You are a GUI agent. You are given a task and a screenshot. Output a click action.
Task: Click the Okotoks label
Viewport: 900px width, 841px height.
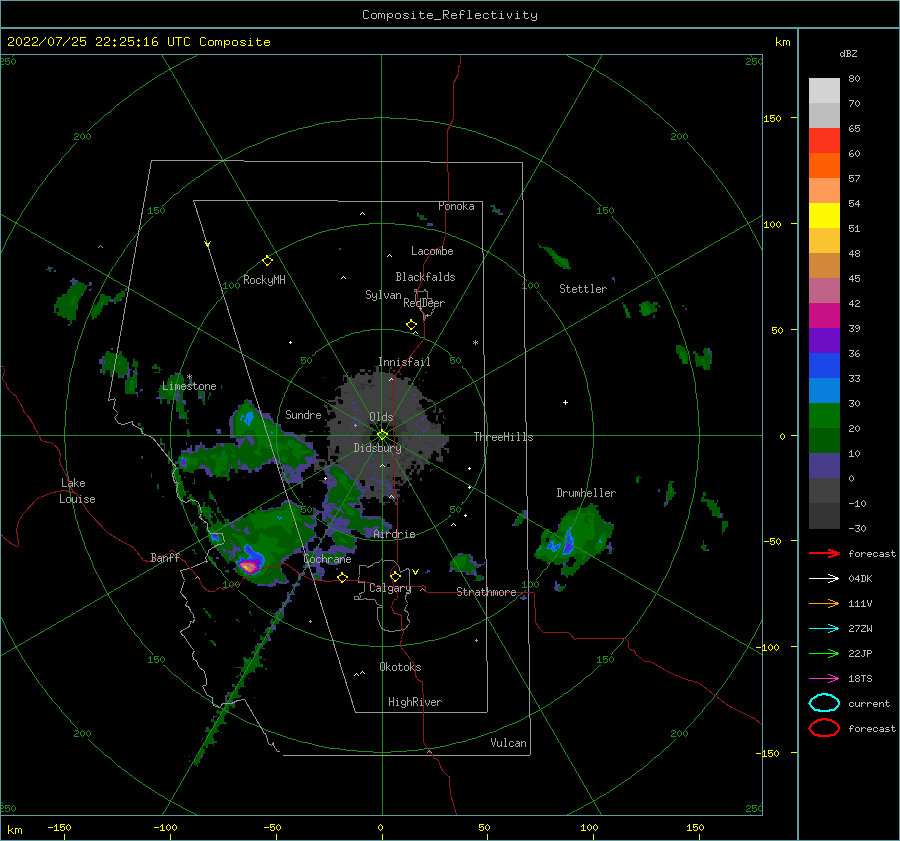400,667
